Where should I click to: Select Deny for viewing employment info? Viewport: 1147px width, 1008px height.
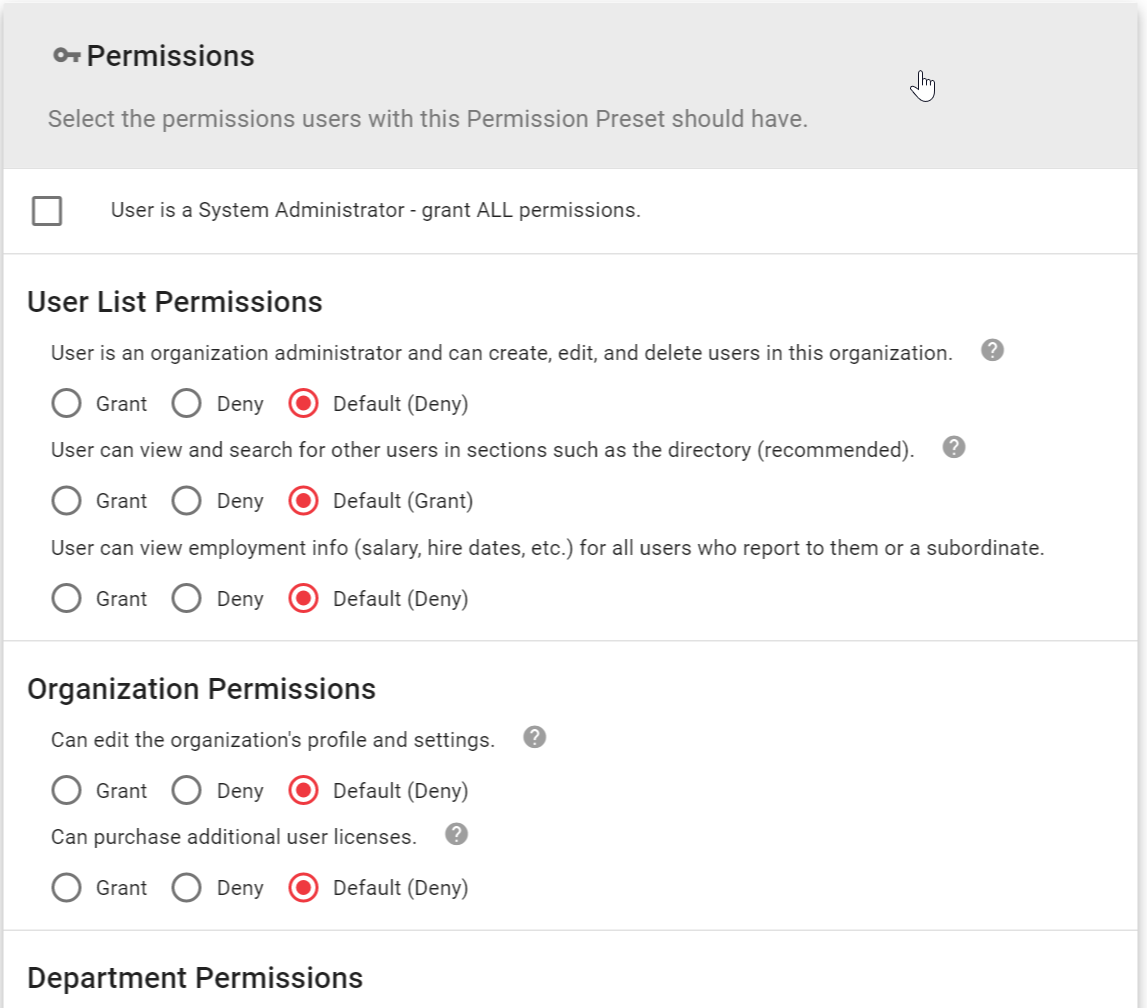(x=187, y=598)
